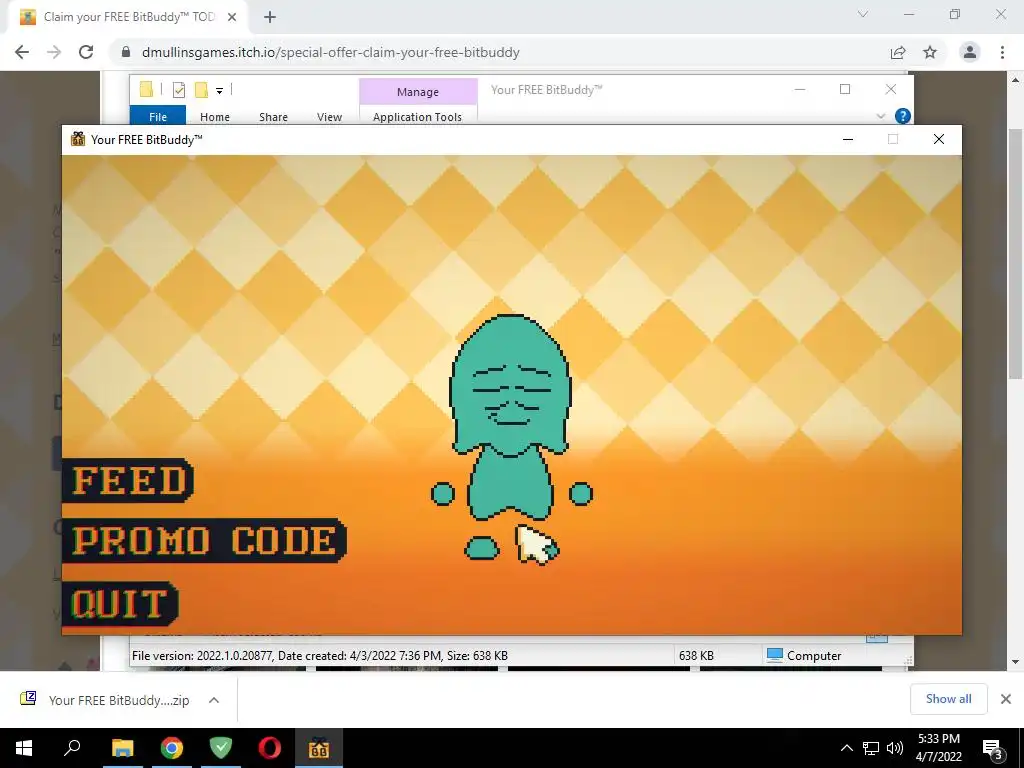Viewport: 1024px width, 768px height.
Task: Click the BitBuddy gift icon in game title bar
Action: [78, 139]
